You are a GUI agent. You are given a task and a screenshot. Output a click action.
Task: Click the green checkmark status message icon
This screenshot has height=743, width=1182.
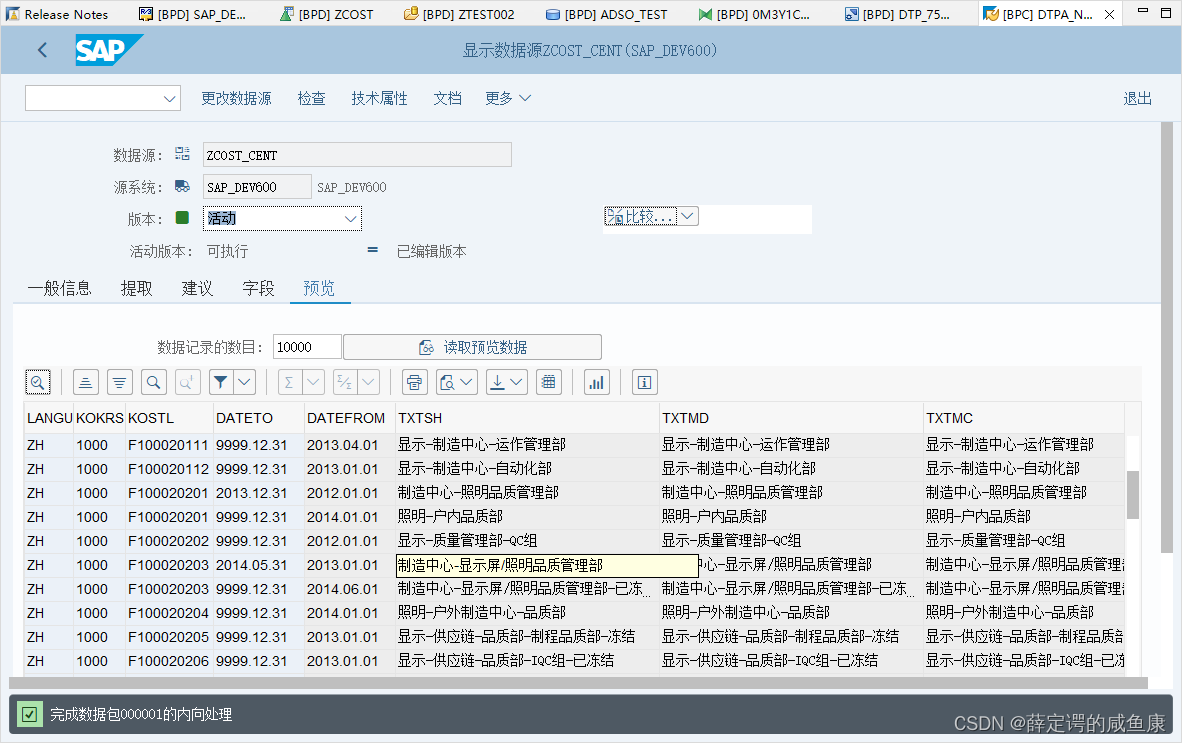29,714
